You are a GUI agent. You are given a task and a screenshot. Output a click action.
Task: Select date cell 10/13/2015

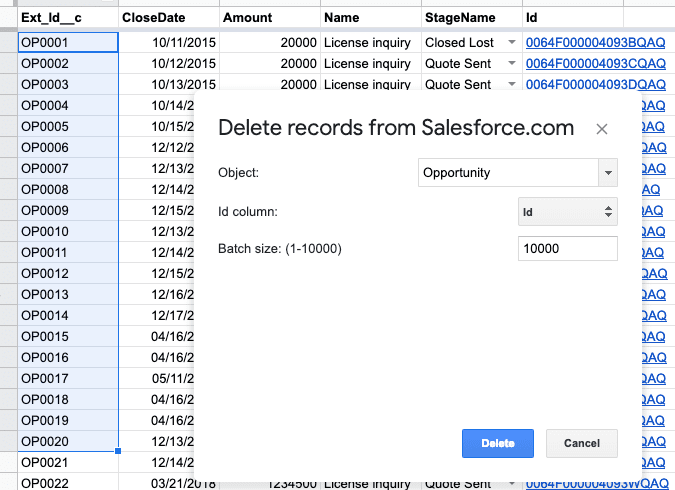169,84
